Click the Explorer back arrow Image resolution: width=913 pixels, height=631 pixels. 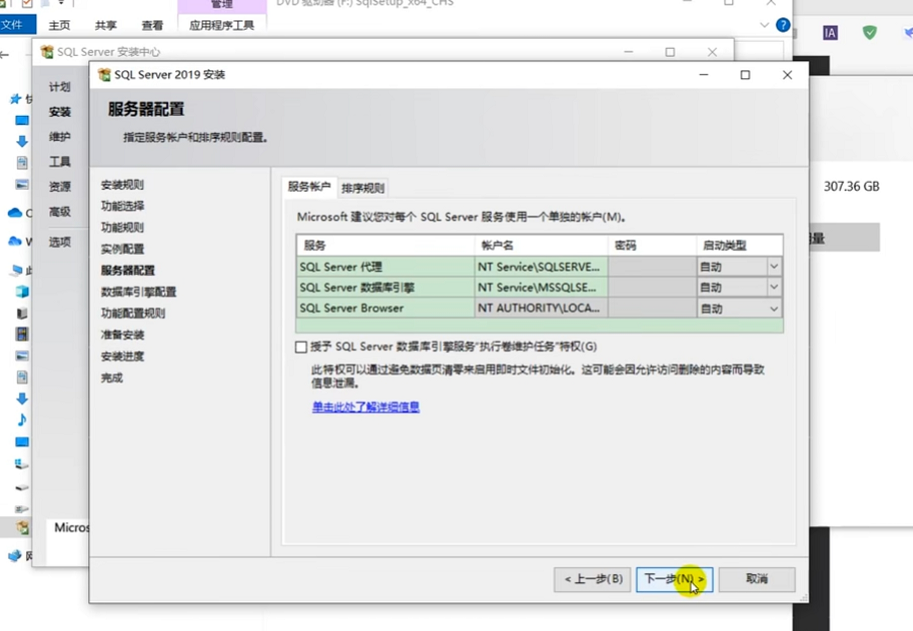(x=5, y=55)
